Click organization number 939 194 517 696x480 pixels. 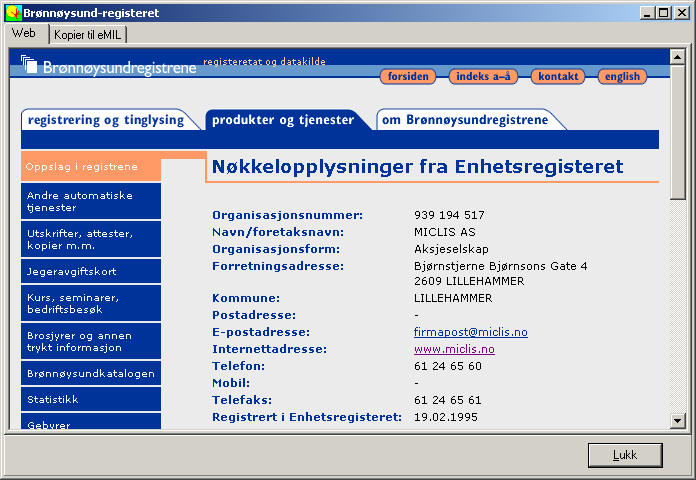click(x=449, y=215)
